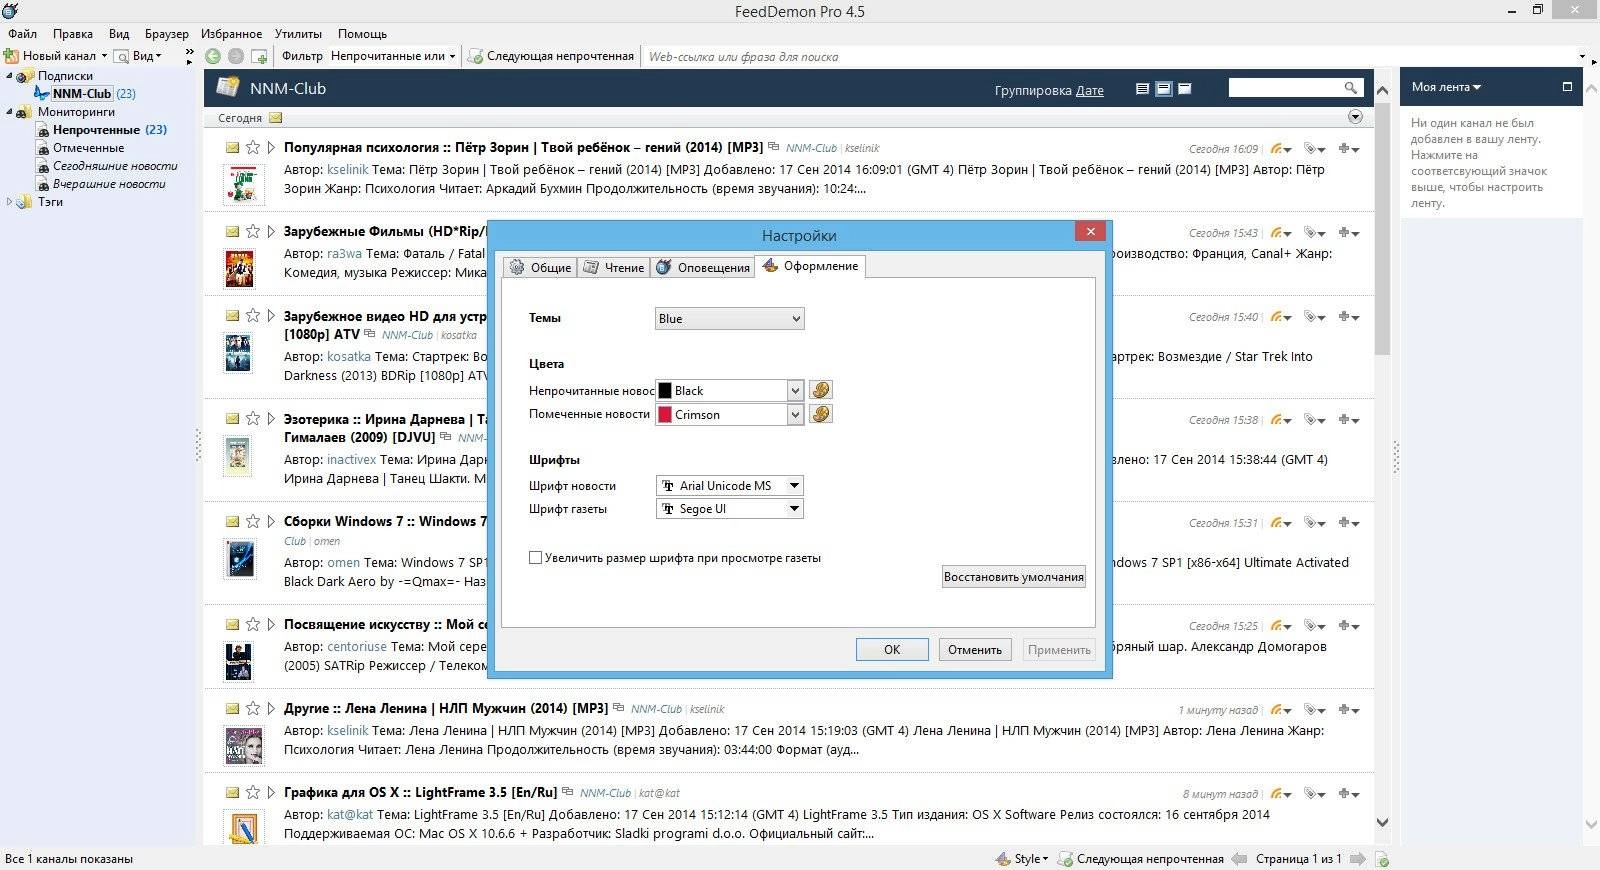This screenshot has width=1600, height=870.
Task: Star the Сборки Windows 7 news item
Action: [x=253, y=521]
